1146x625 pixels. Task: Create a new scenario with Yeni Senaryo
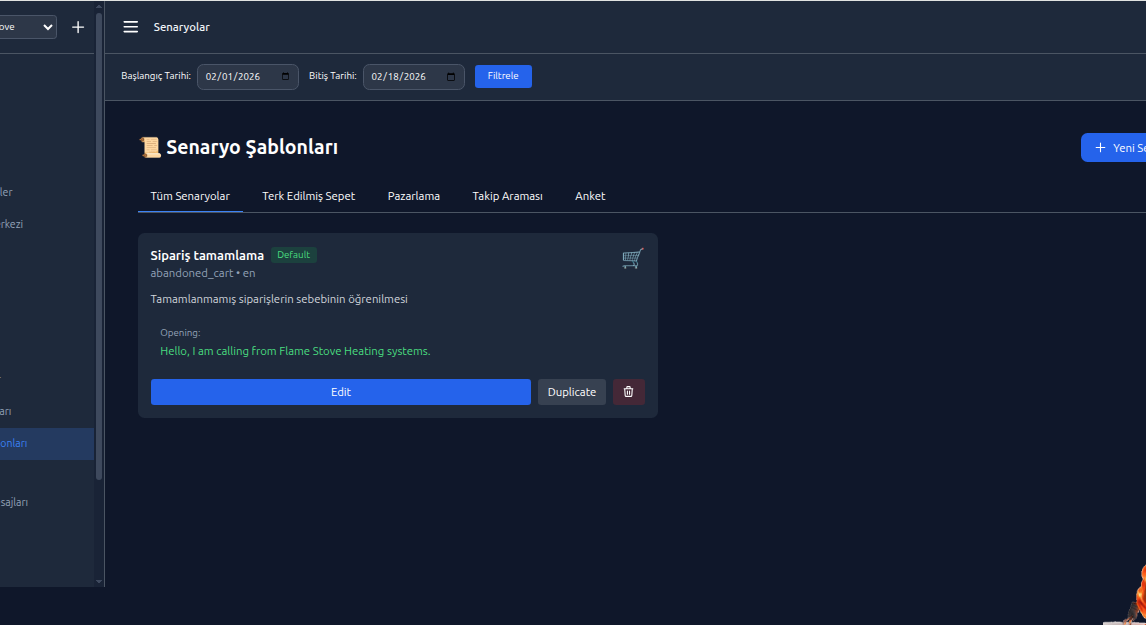pyautogui.click(x=1120, y=147)
